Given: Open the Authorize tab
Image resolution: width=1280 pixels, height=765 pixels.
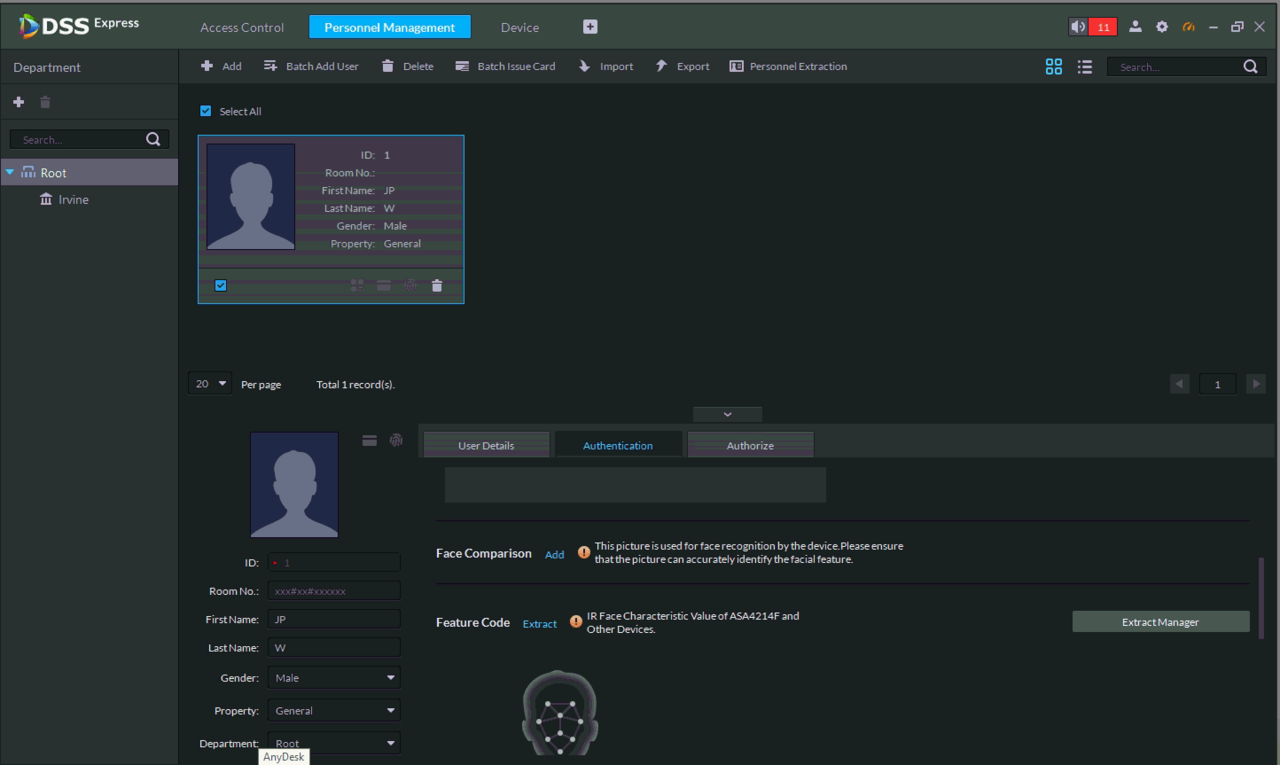Looking at the screenshot, I should point(750,445).
